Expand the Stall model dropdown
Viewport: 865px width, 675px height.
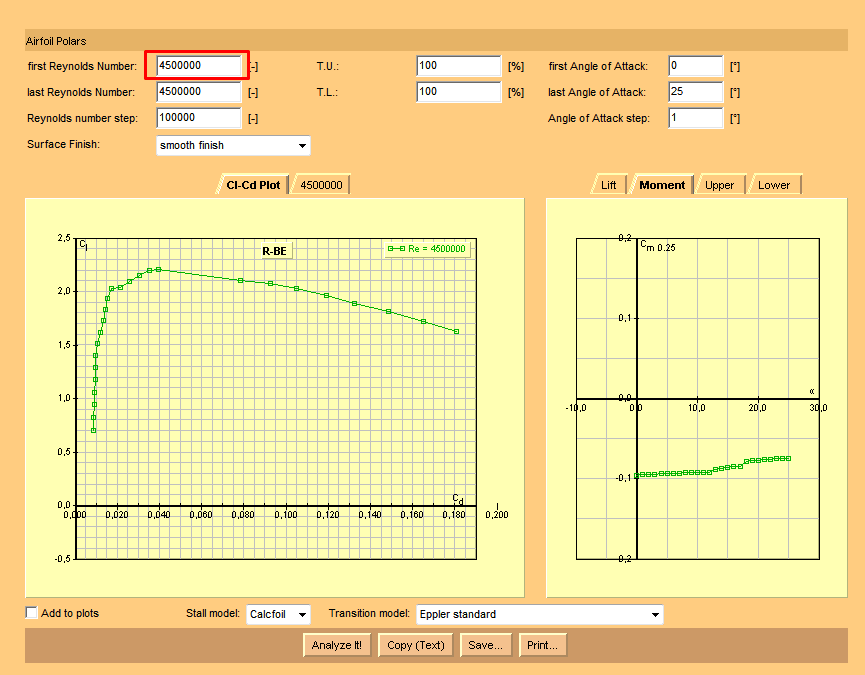pos(278,614)
